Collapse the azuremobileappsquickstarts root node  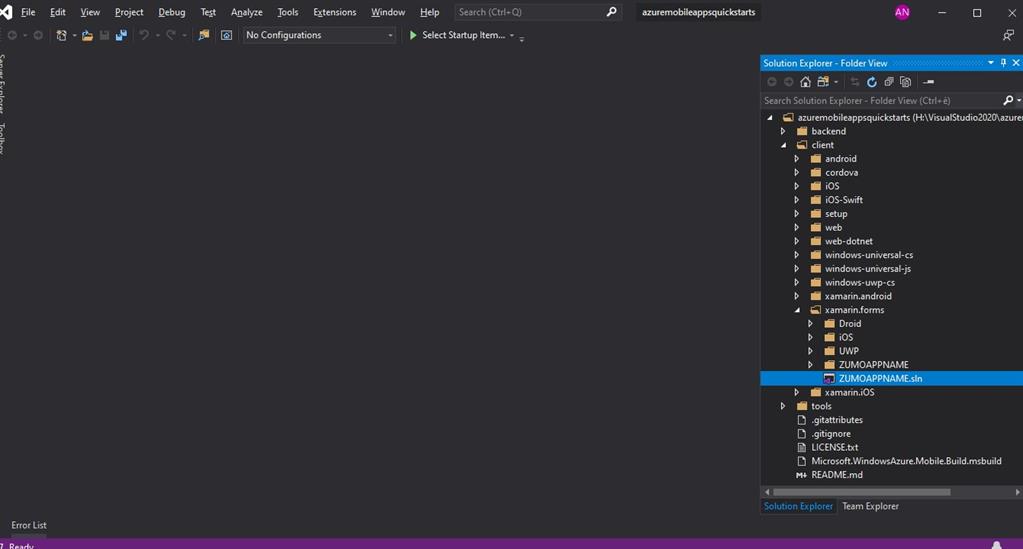click(770, 118)
